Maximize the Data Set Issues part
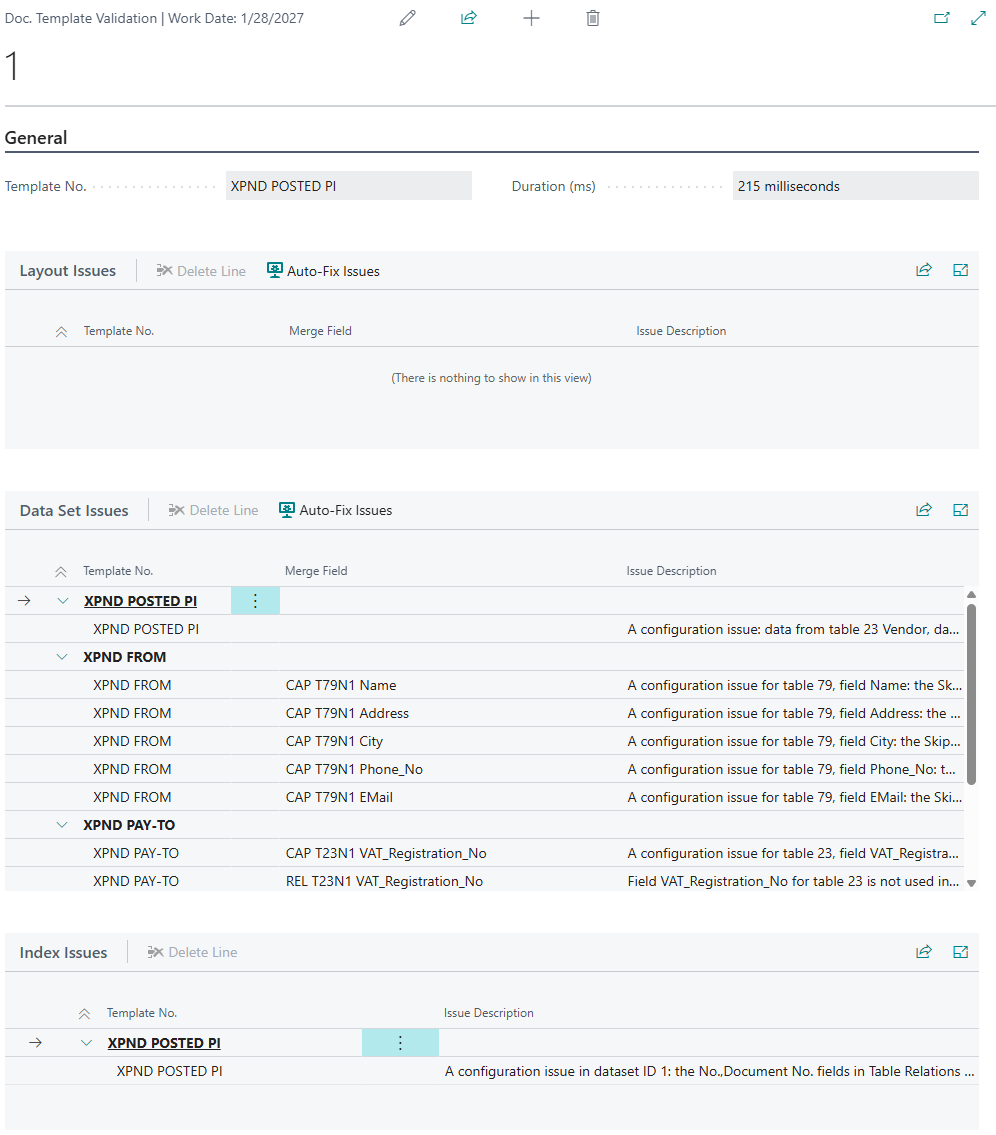This screenshot has width=996, height=1135. 960,510
